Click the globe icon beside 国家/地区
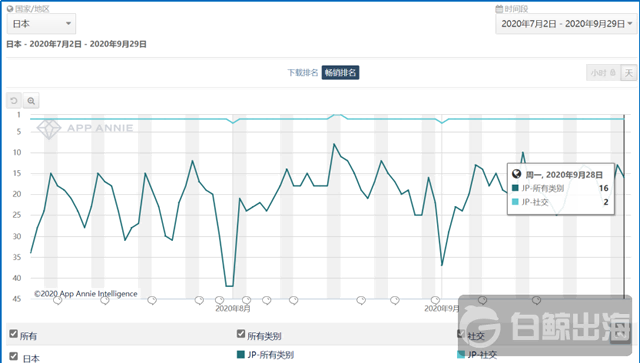Screen dimensions: 640x363 click(10, 9)
